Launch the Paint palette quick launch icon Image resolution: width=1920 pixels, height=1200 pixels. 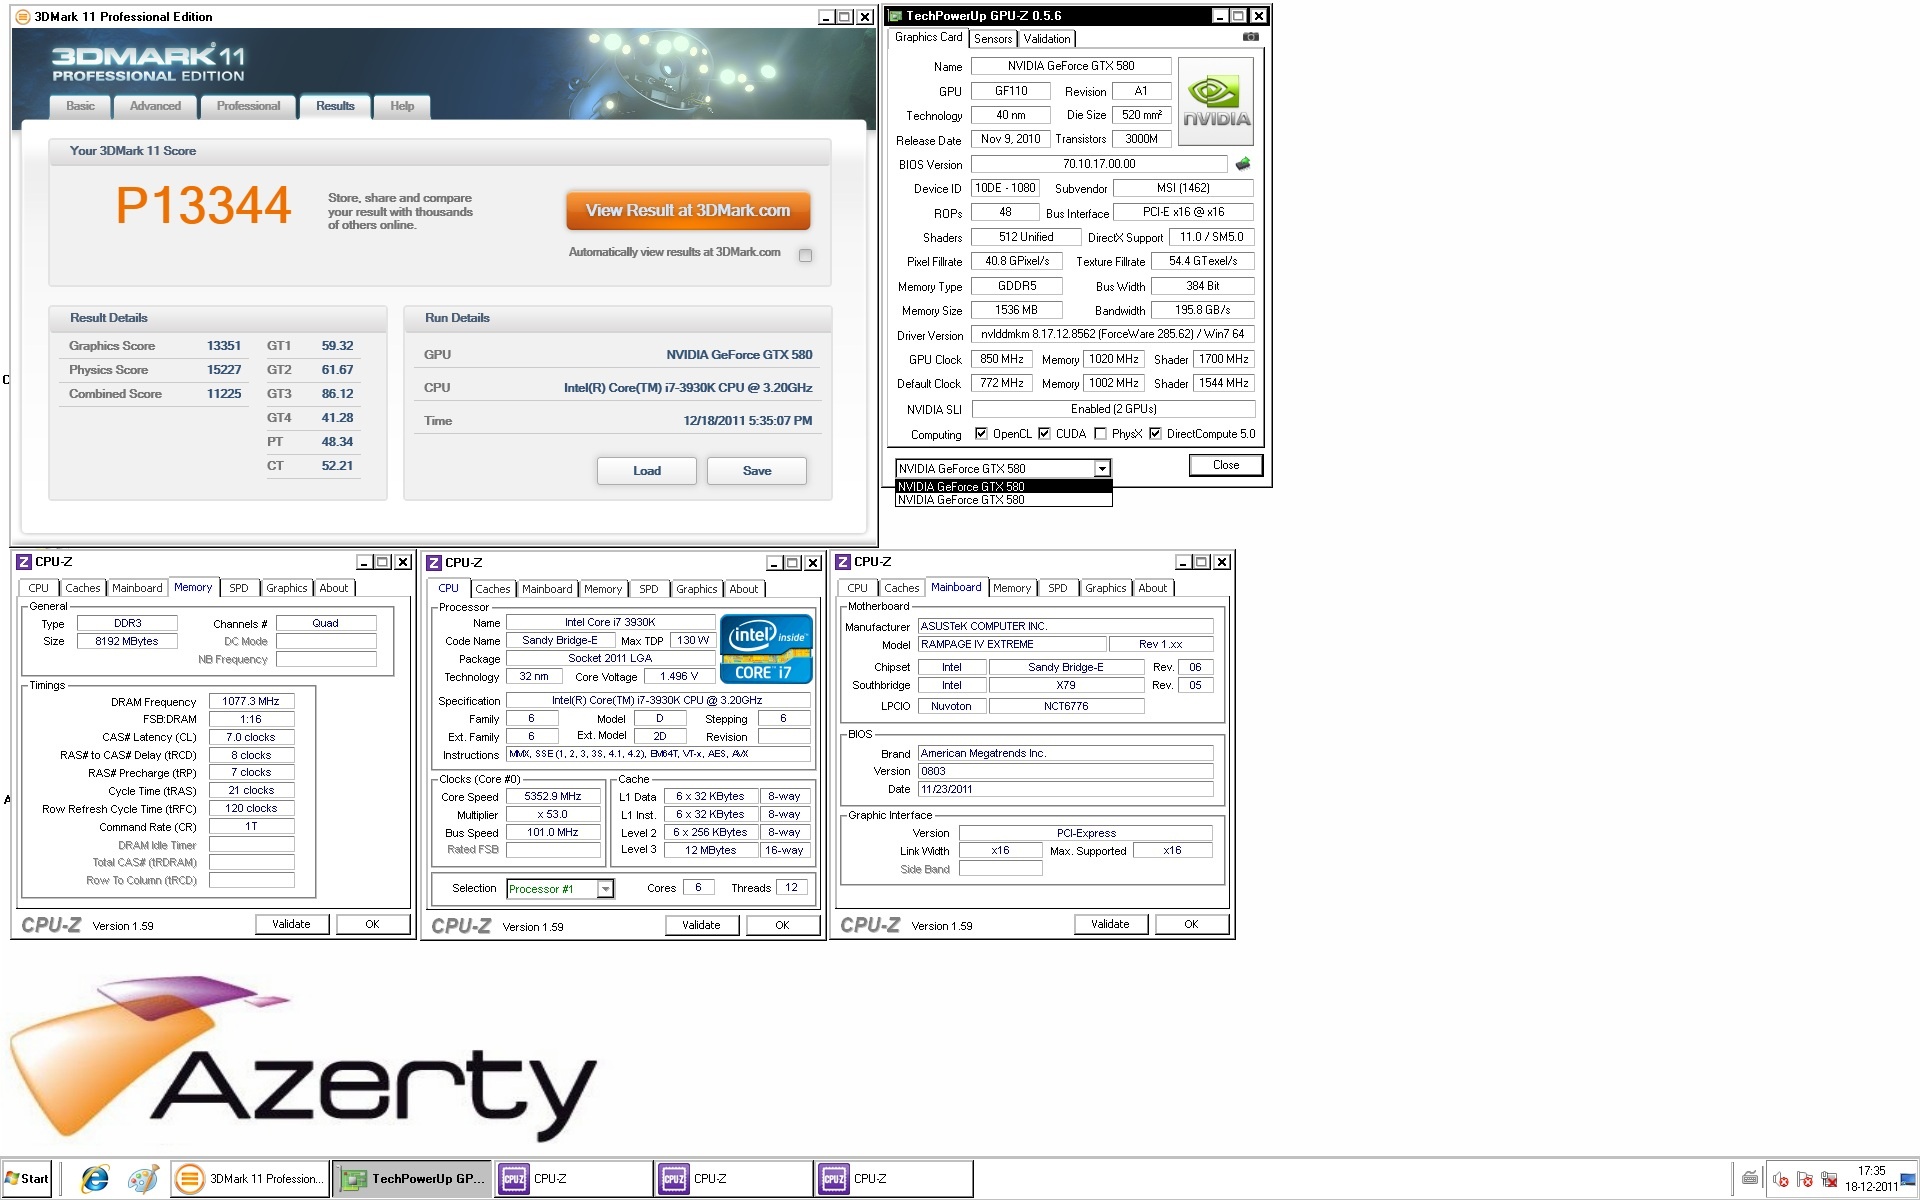point(143,1179)
